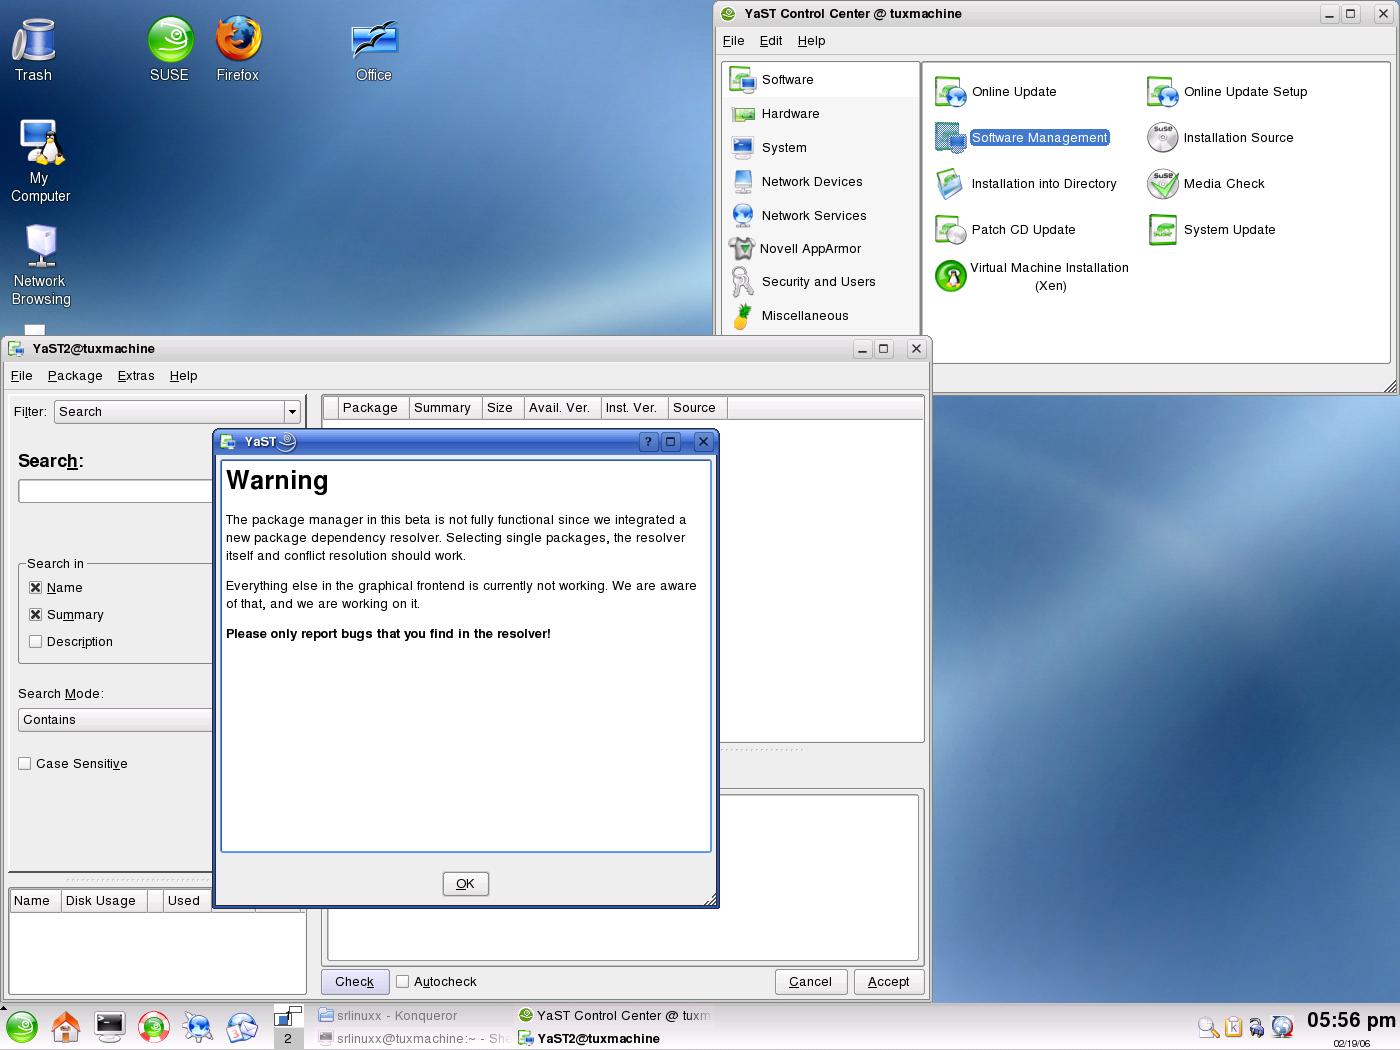Select Novell AppArmor category
This screenshot has height=1050, width=1400.
click(x=821, y=249)
